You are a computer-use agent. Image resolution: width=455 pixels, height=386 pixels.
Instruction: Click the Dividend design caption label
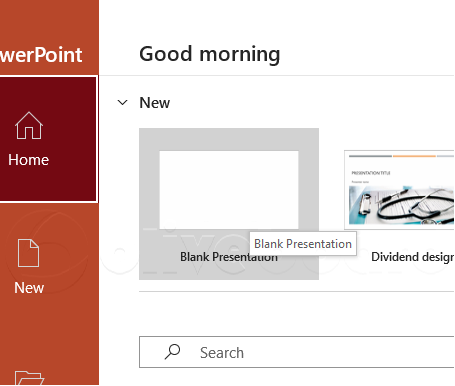click(x=413, y=257)
